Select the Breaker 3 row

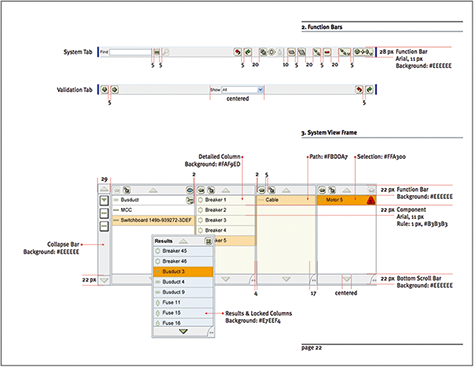[x=226, y=220]
